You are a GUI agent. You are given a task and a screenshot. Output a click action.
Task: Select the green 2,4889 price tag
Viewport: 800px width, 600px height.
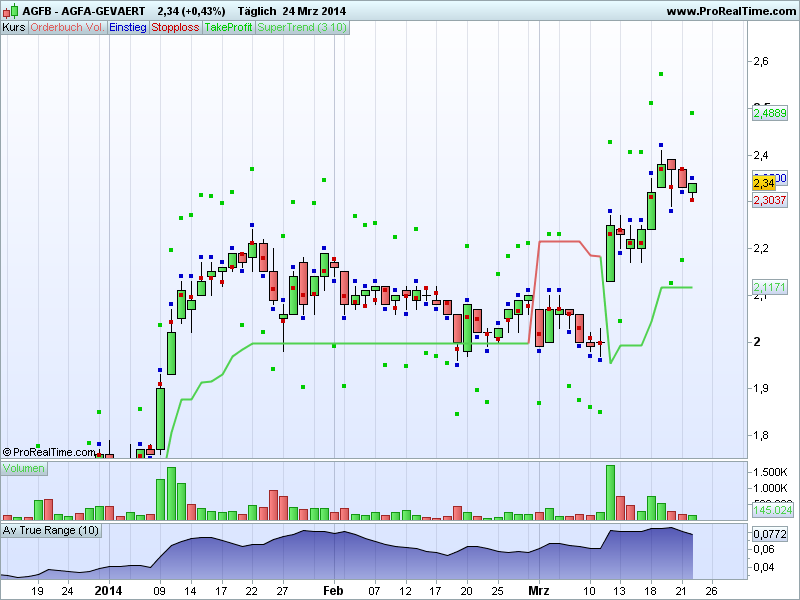coord(770,113)
